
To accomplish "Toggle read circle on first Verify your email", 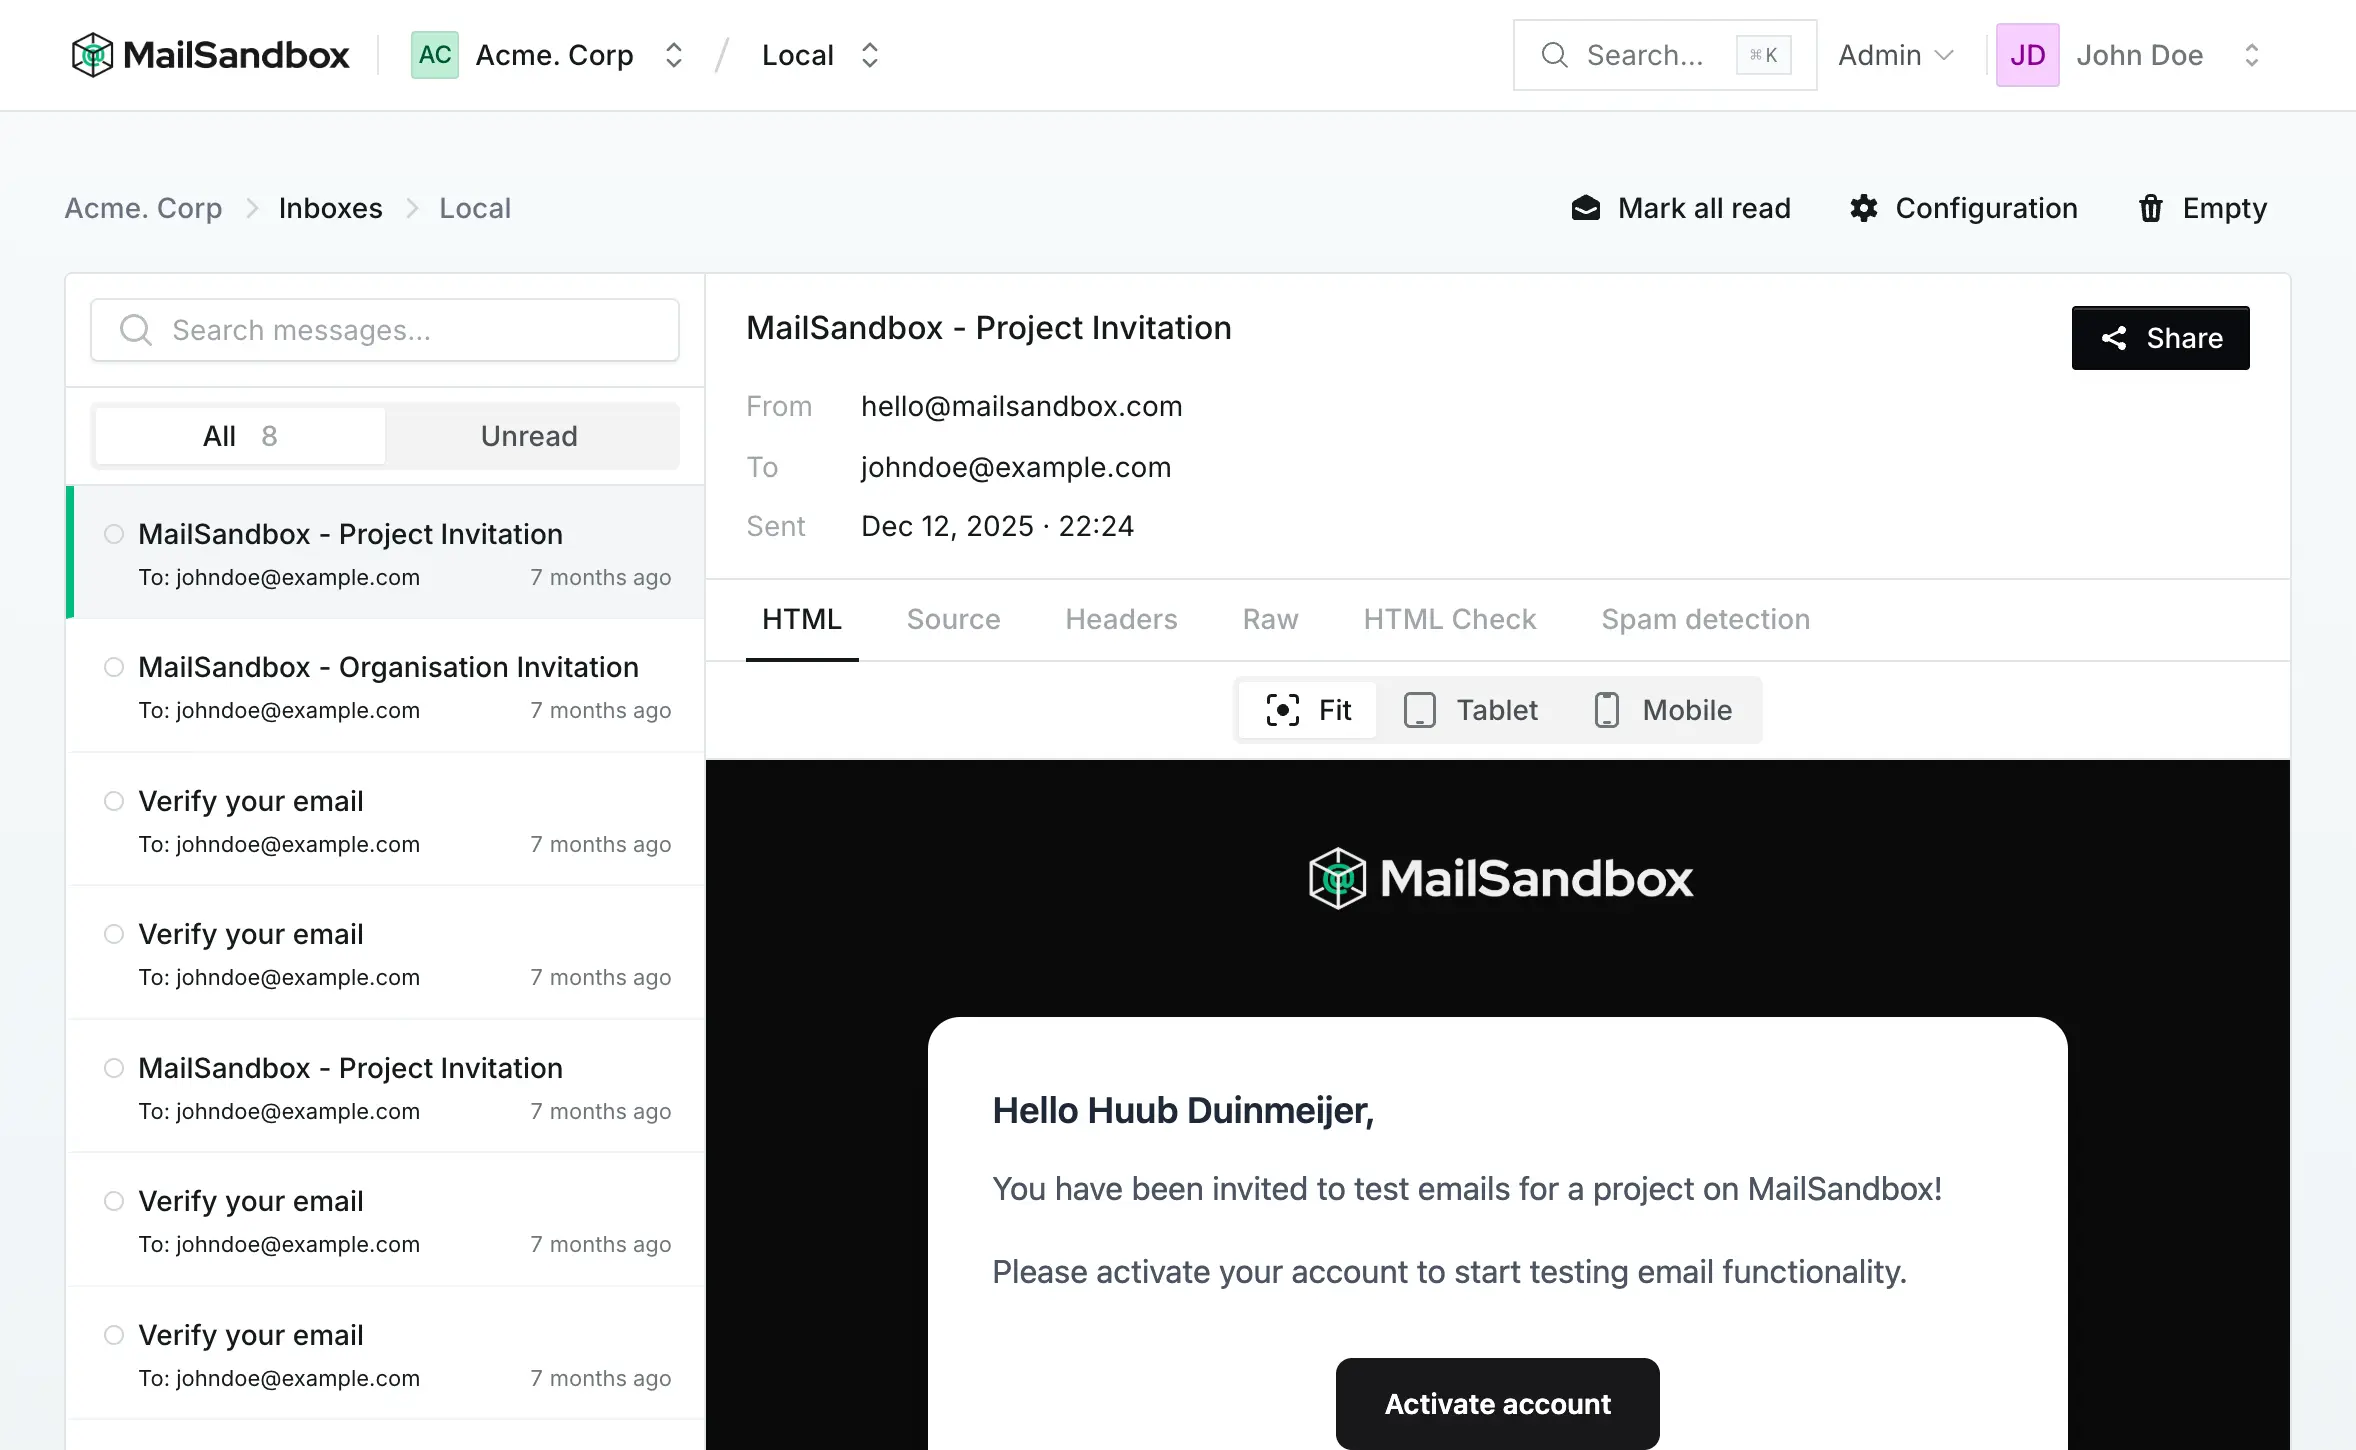I will tap(114, 801).
